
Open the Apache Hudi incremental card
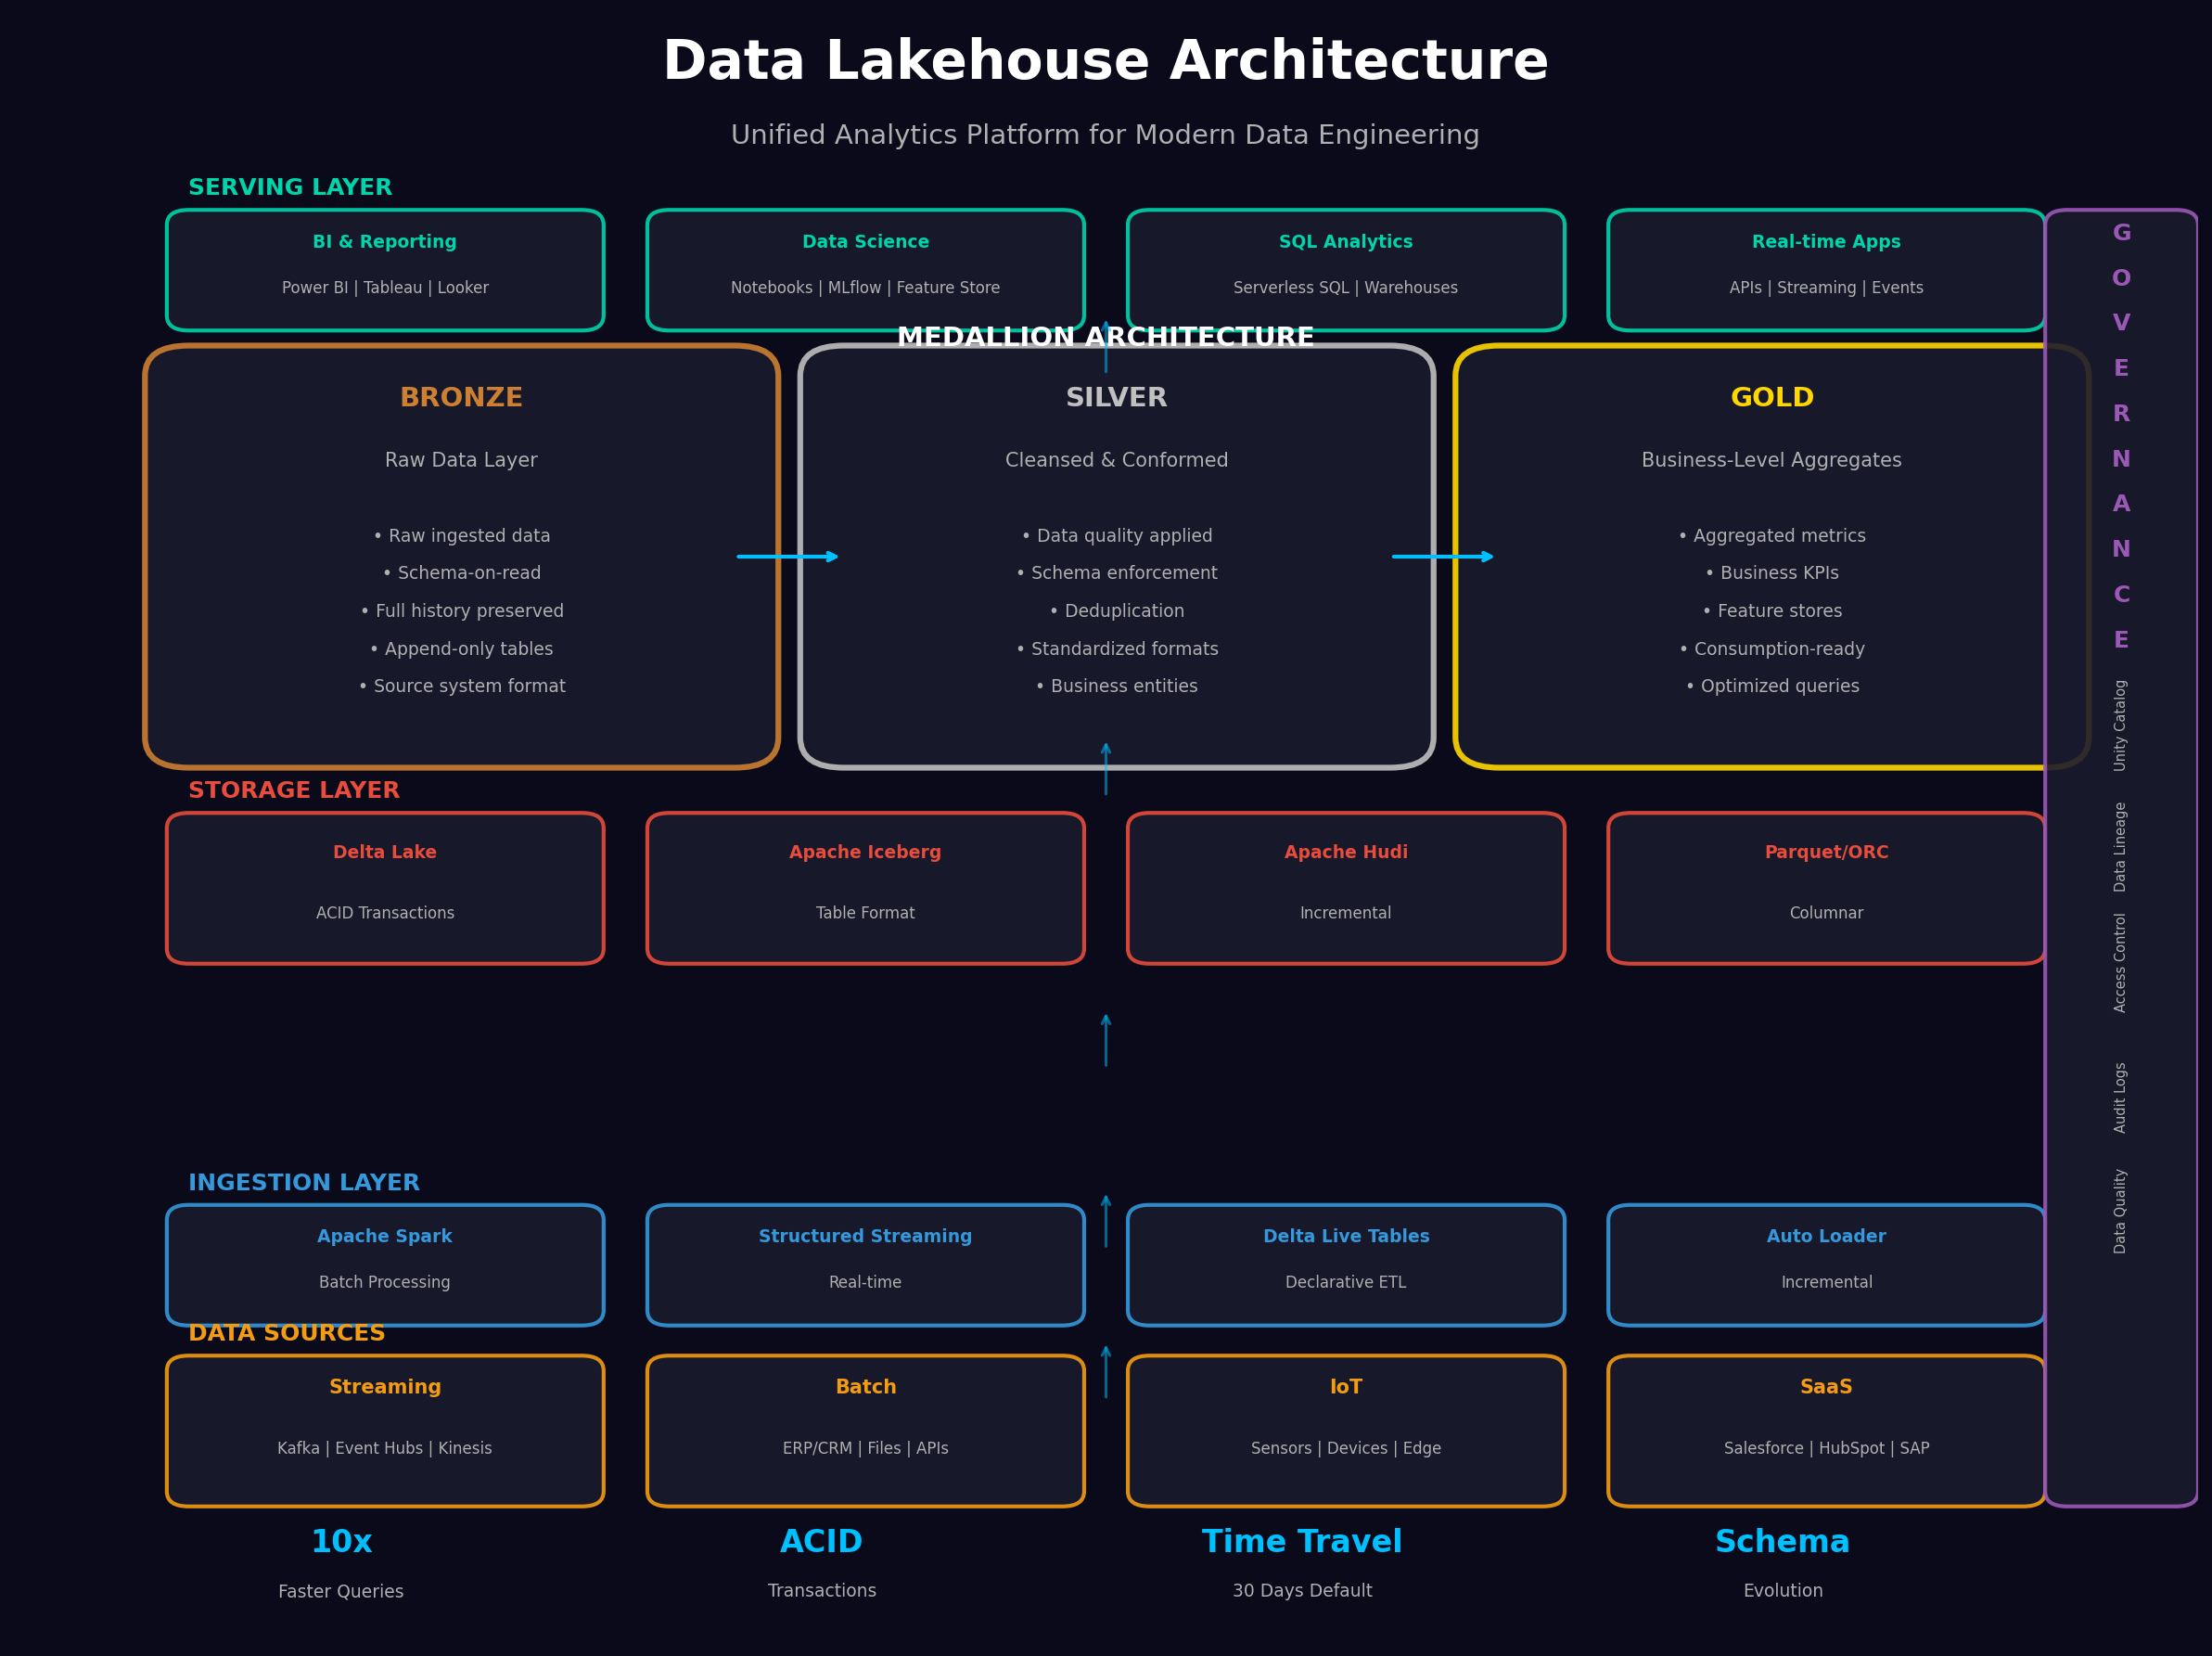pos(1345,888)
